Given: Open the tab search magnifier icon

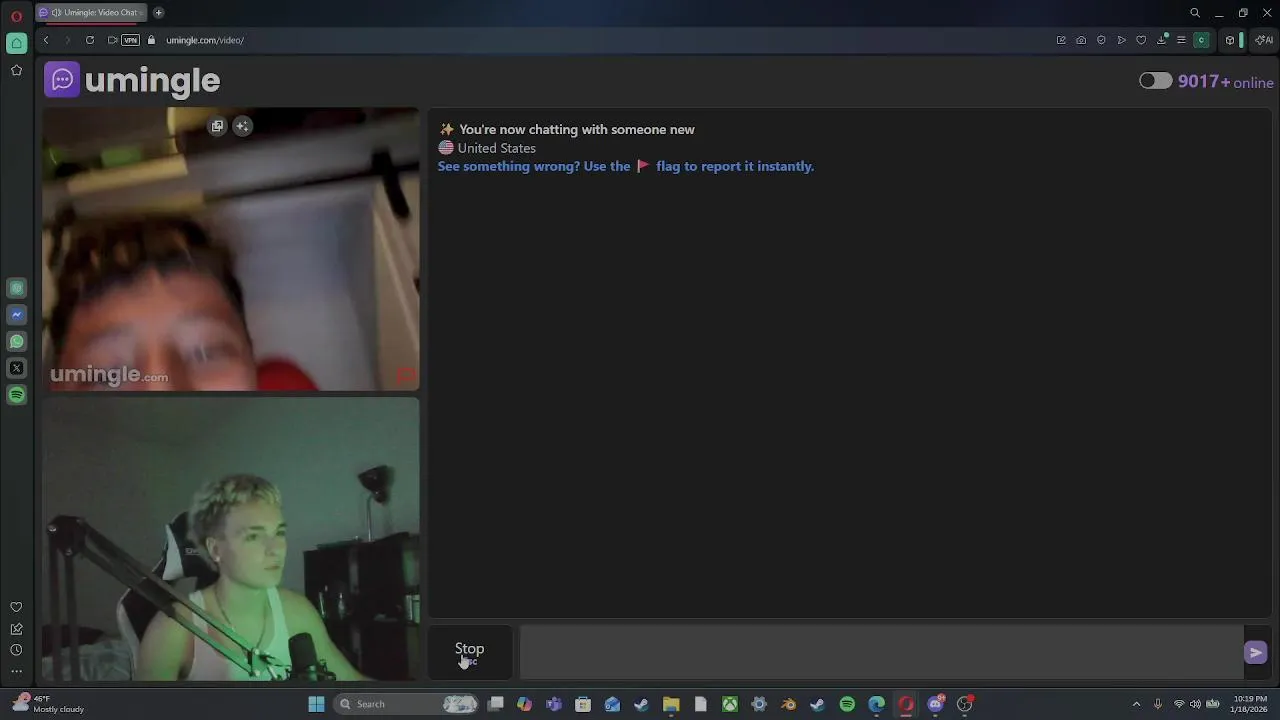Looking at the screenshot, I should click(1195, 13).
